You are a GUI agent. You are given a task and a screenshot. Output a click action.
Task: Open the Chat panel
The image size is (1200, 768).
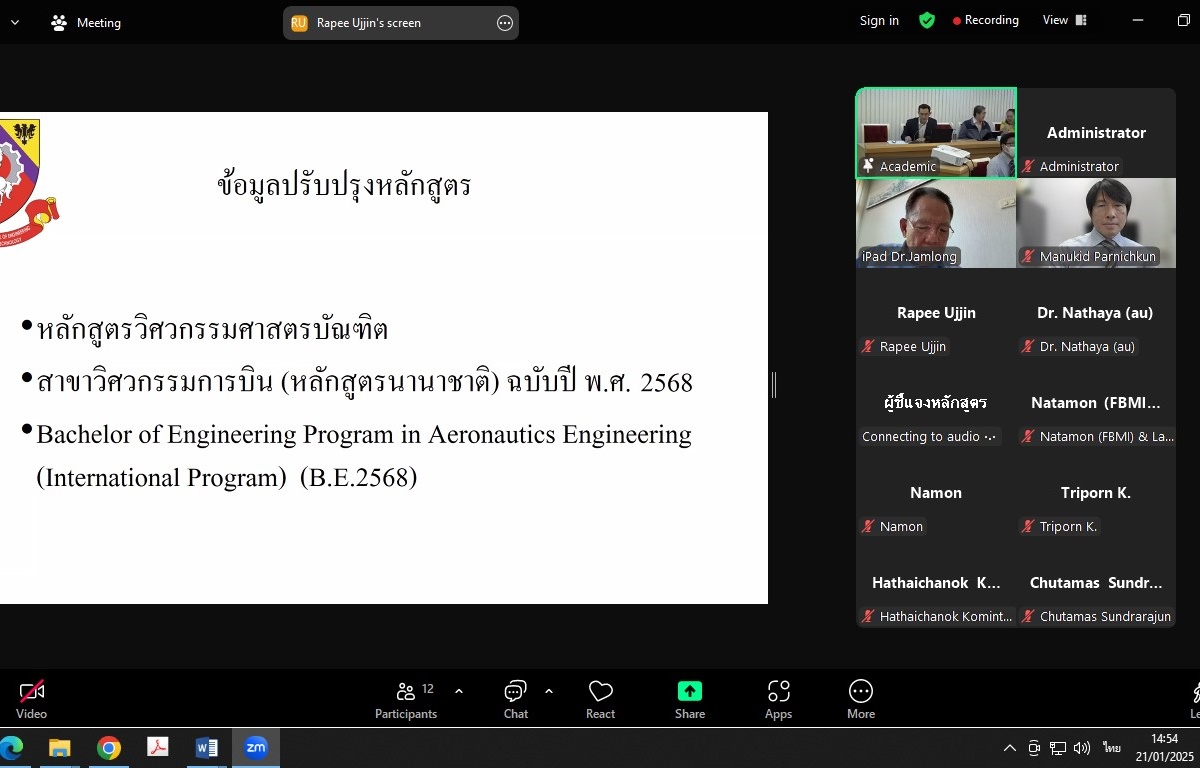click(x=515, y=699)
